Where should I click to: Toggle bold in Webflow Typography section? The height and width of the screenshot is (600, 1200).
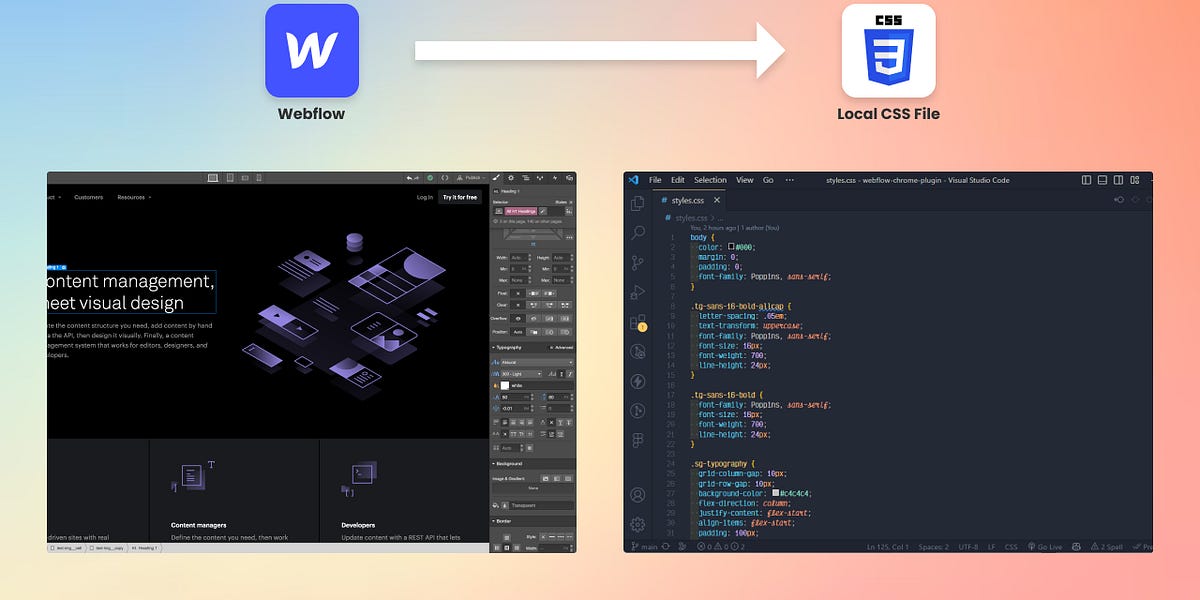[x=562, y=373]
